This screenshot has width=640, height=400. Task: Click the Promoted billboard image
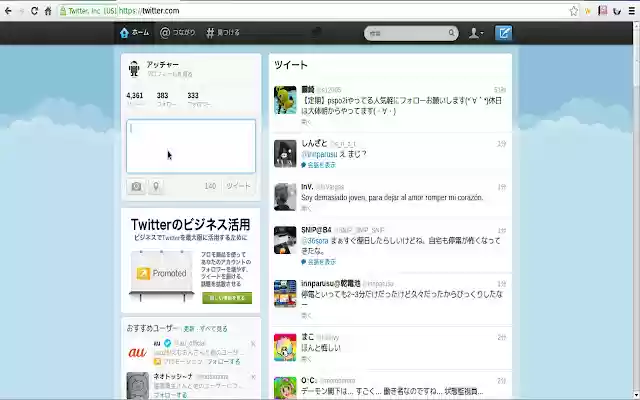tap(162, 274)
